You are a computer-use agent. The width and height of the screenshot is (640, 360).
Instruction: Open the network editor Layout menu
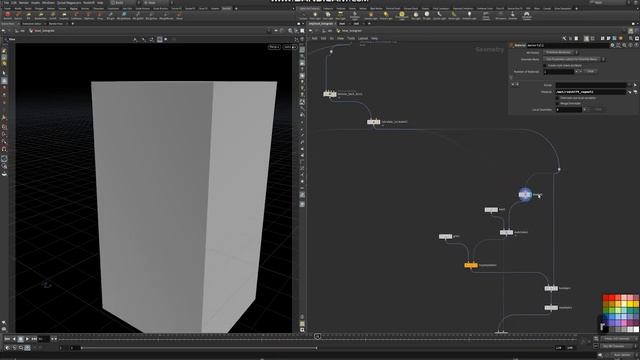click(x=362, y=38)
